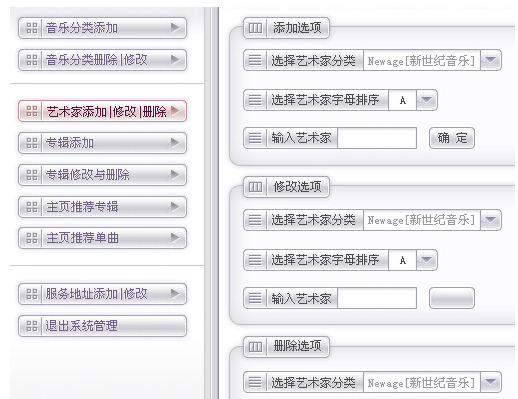Expand artist category dropdown in 删除选项
The image size is (518, 399).
click(x=491, y=382)
